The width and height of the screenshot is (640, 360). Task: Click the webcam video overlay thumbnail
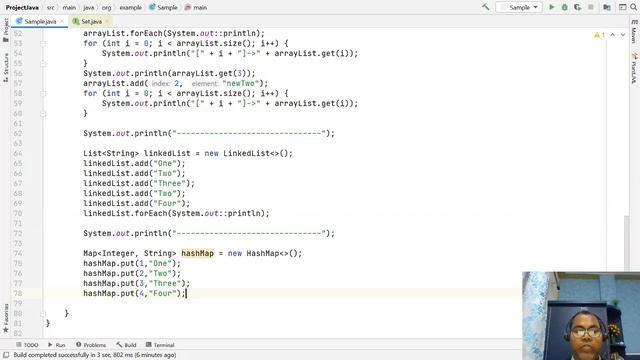581,316
